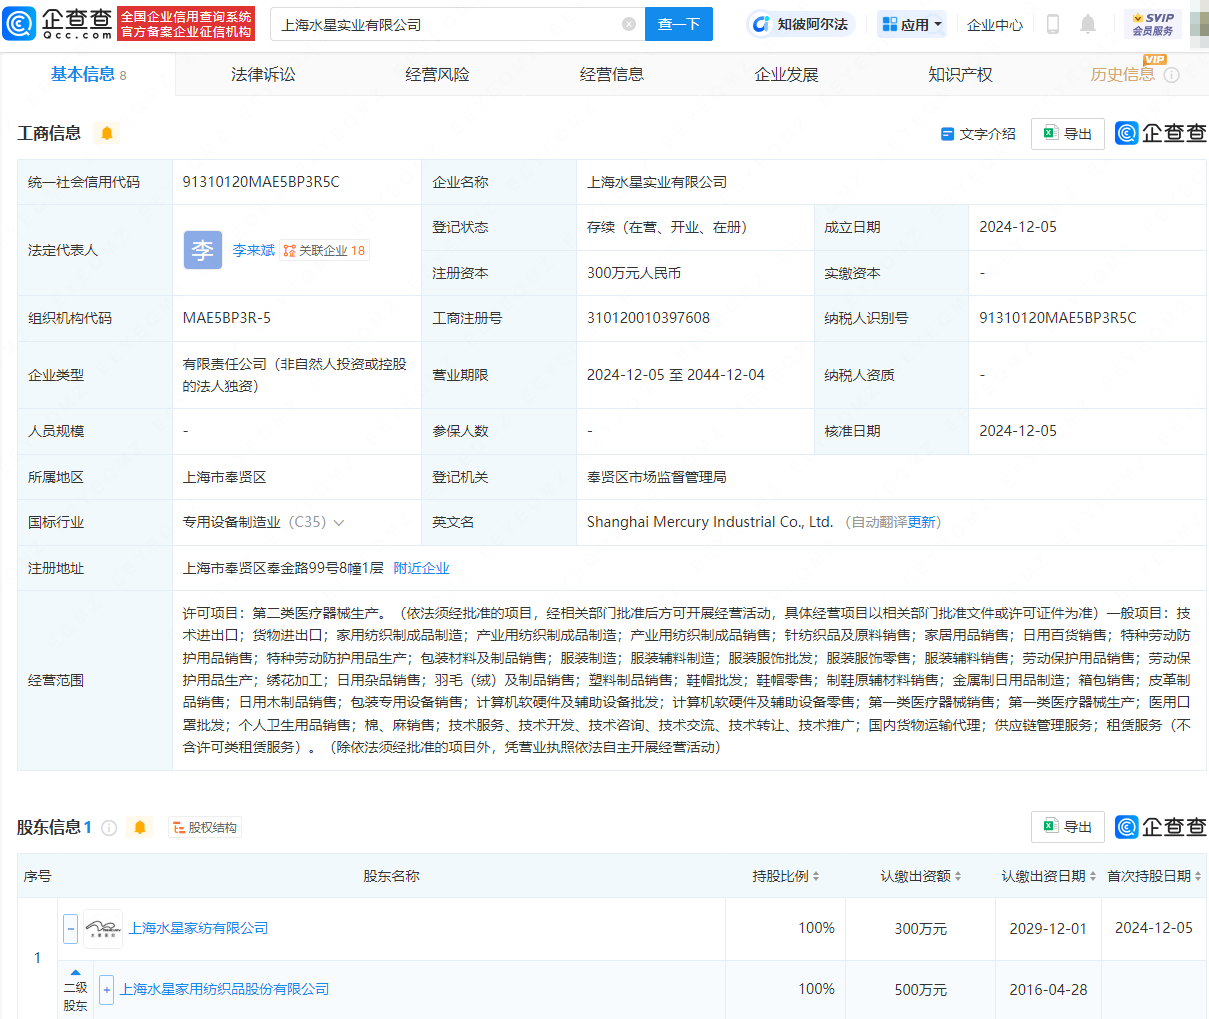
Task: Click the bell next to 股东信息
Action: click(140, 827)
